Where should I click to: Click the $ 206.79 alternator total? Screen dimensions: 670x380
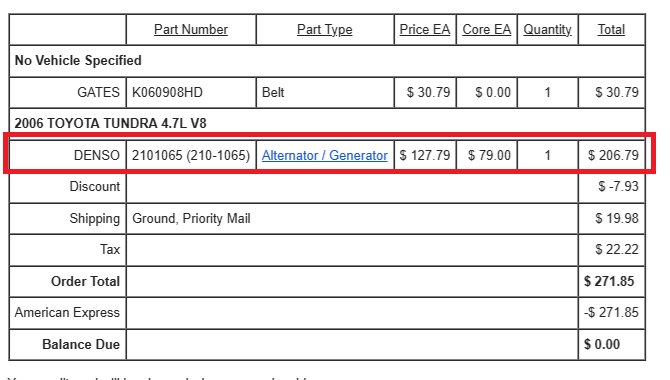(x=613, y=155)
